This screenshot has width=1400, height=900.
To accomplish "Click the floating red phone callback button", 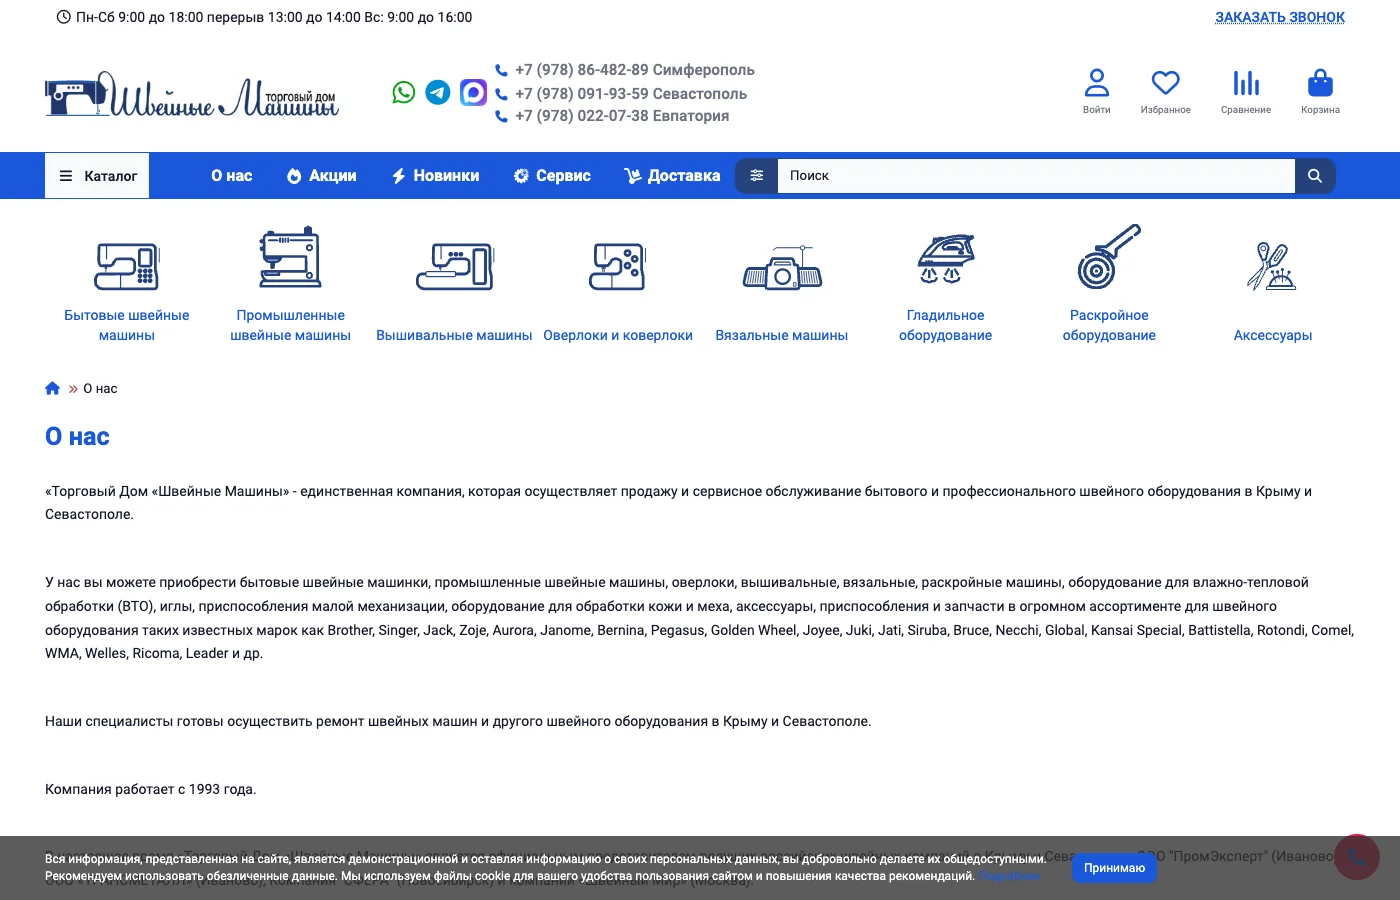I will (x=1356, y=857).
